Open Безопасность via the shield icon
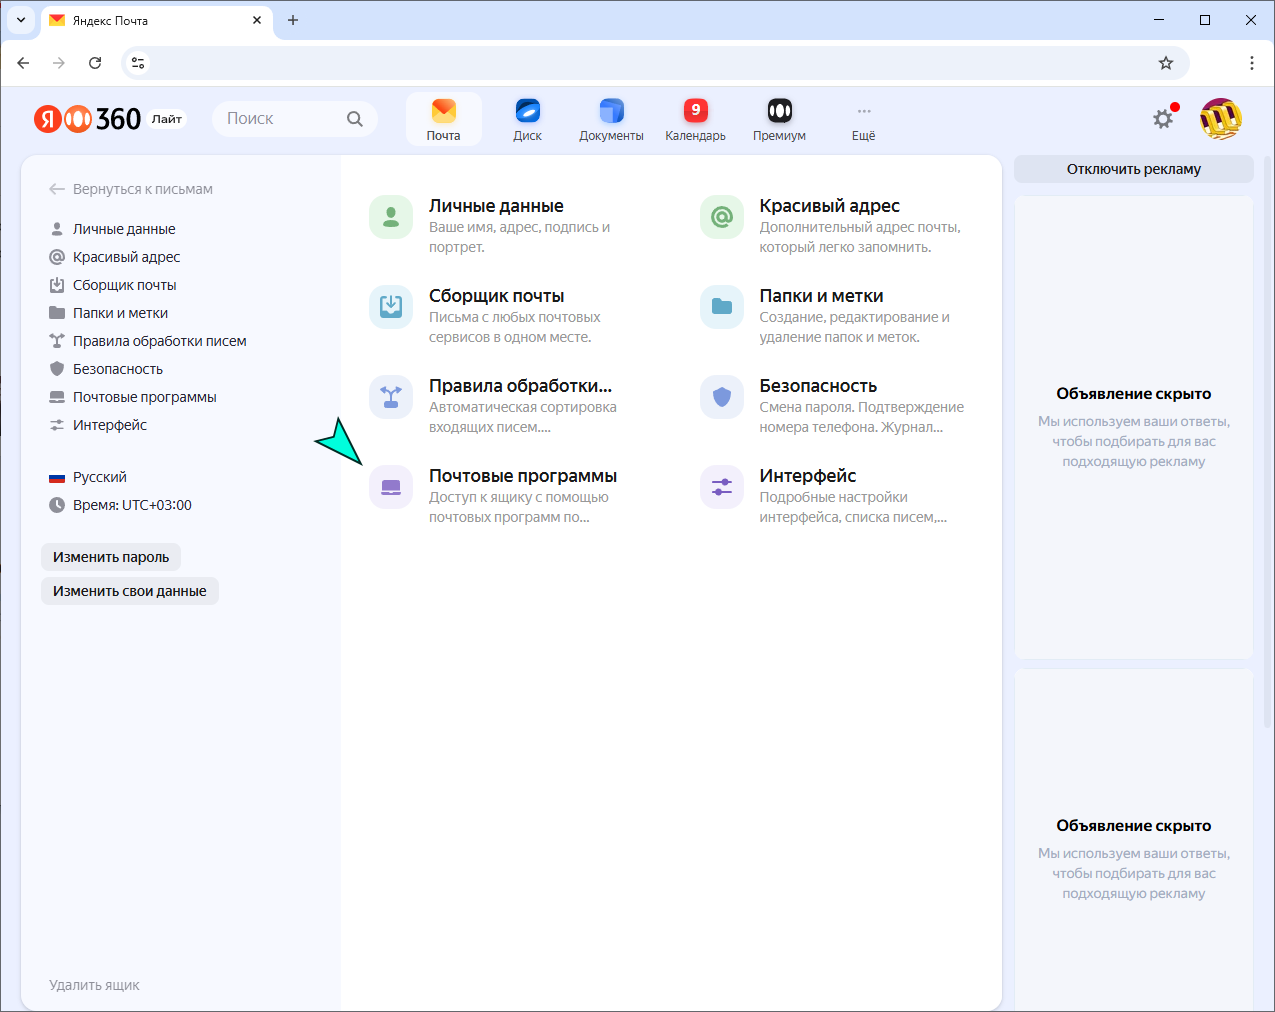 point(721,396)
